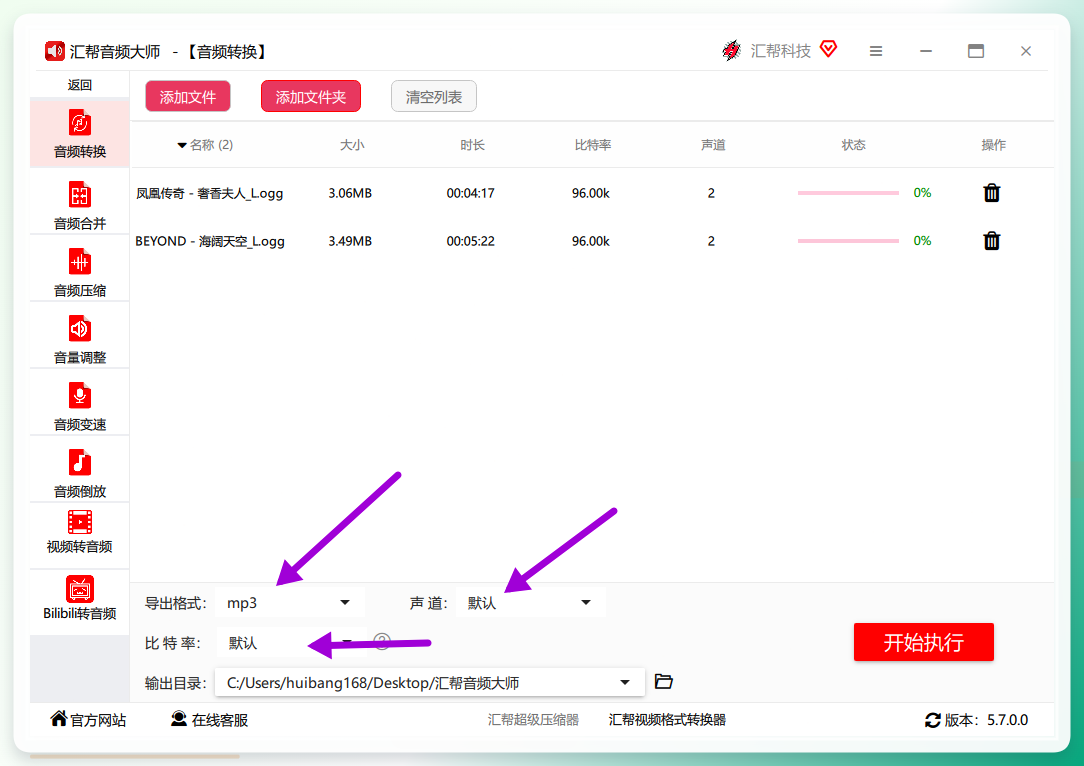Click the 添加文件夹 button
This screenshot has height=766, width=1084.
pos(310,97)
